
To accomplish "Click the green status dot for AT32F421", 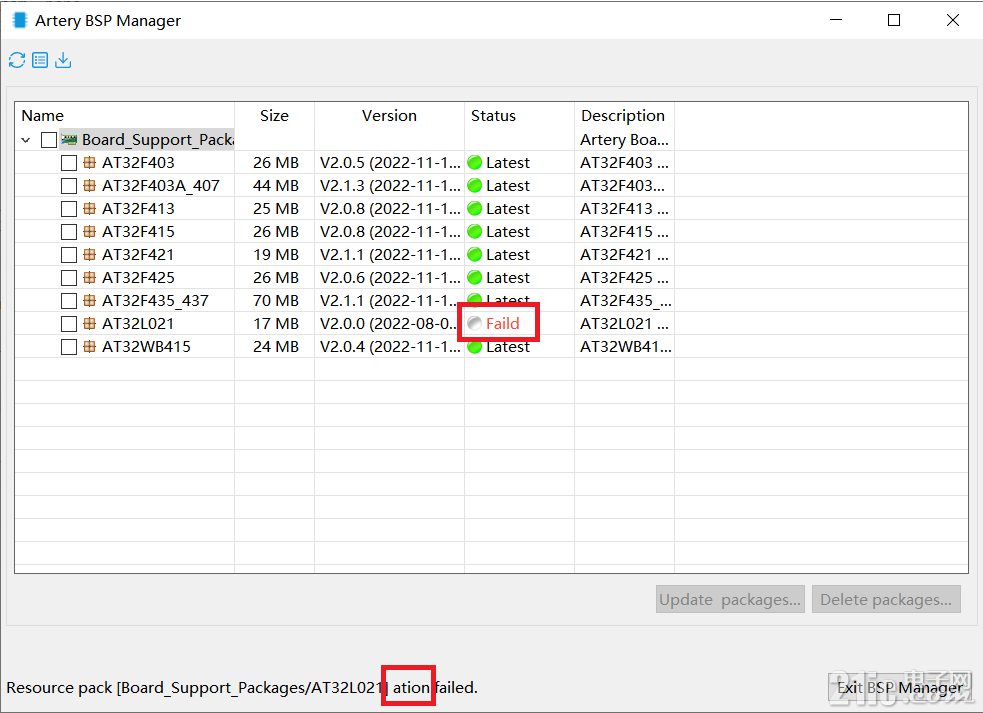I will click(475, 255).
